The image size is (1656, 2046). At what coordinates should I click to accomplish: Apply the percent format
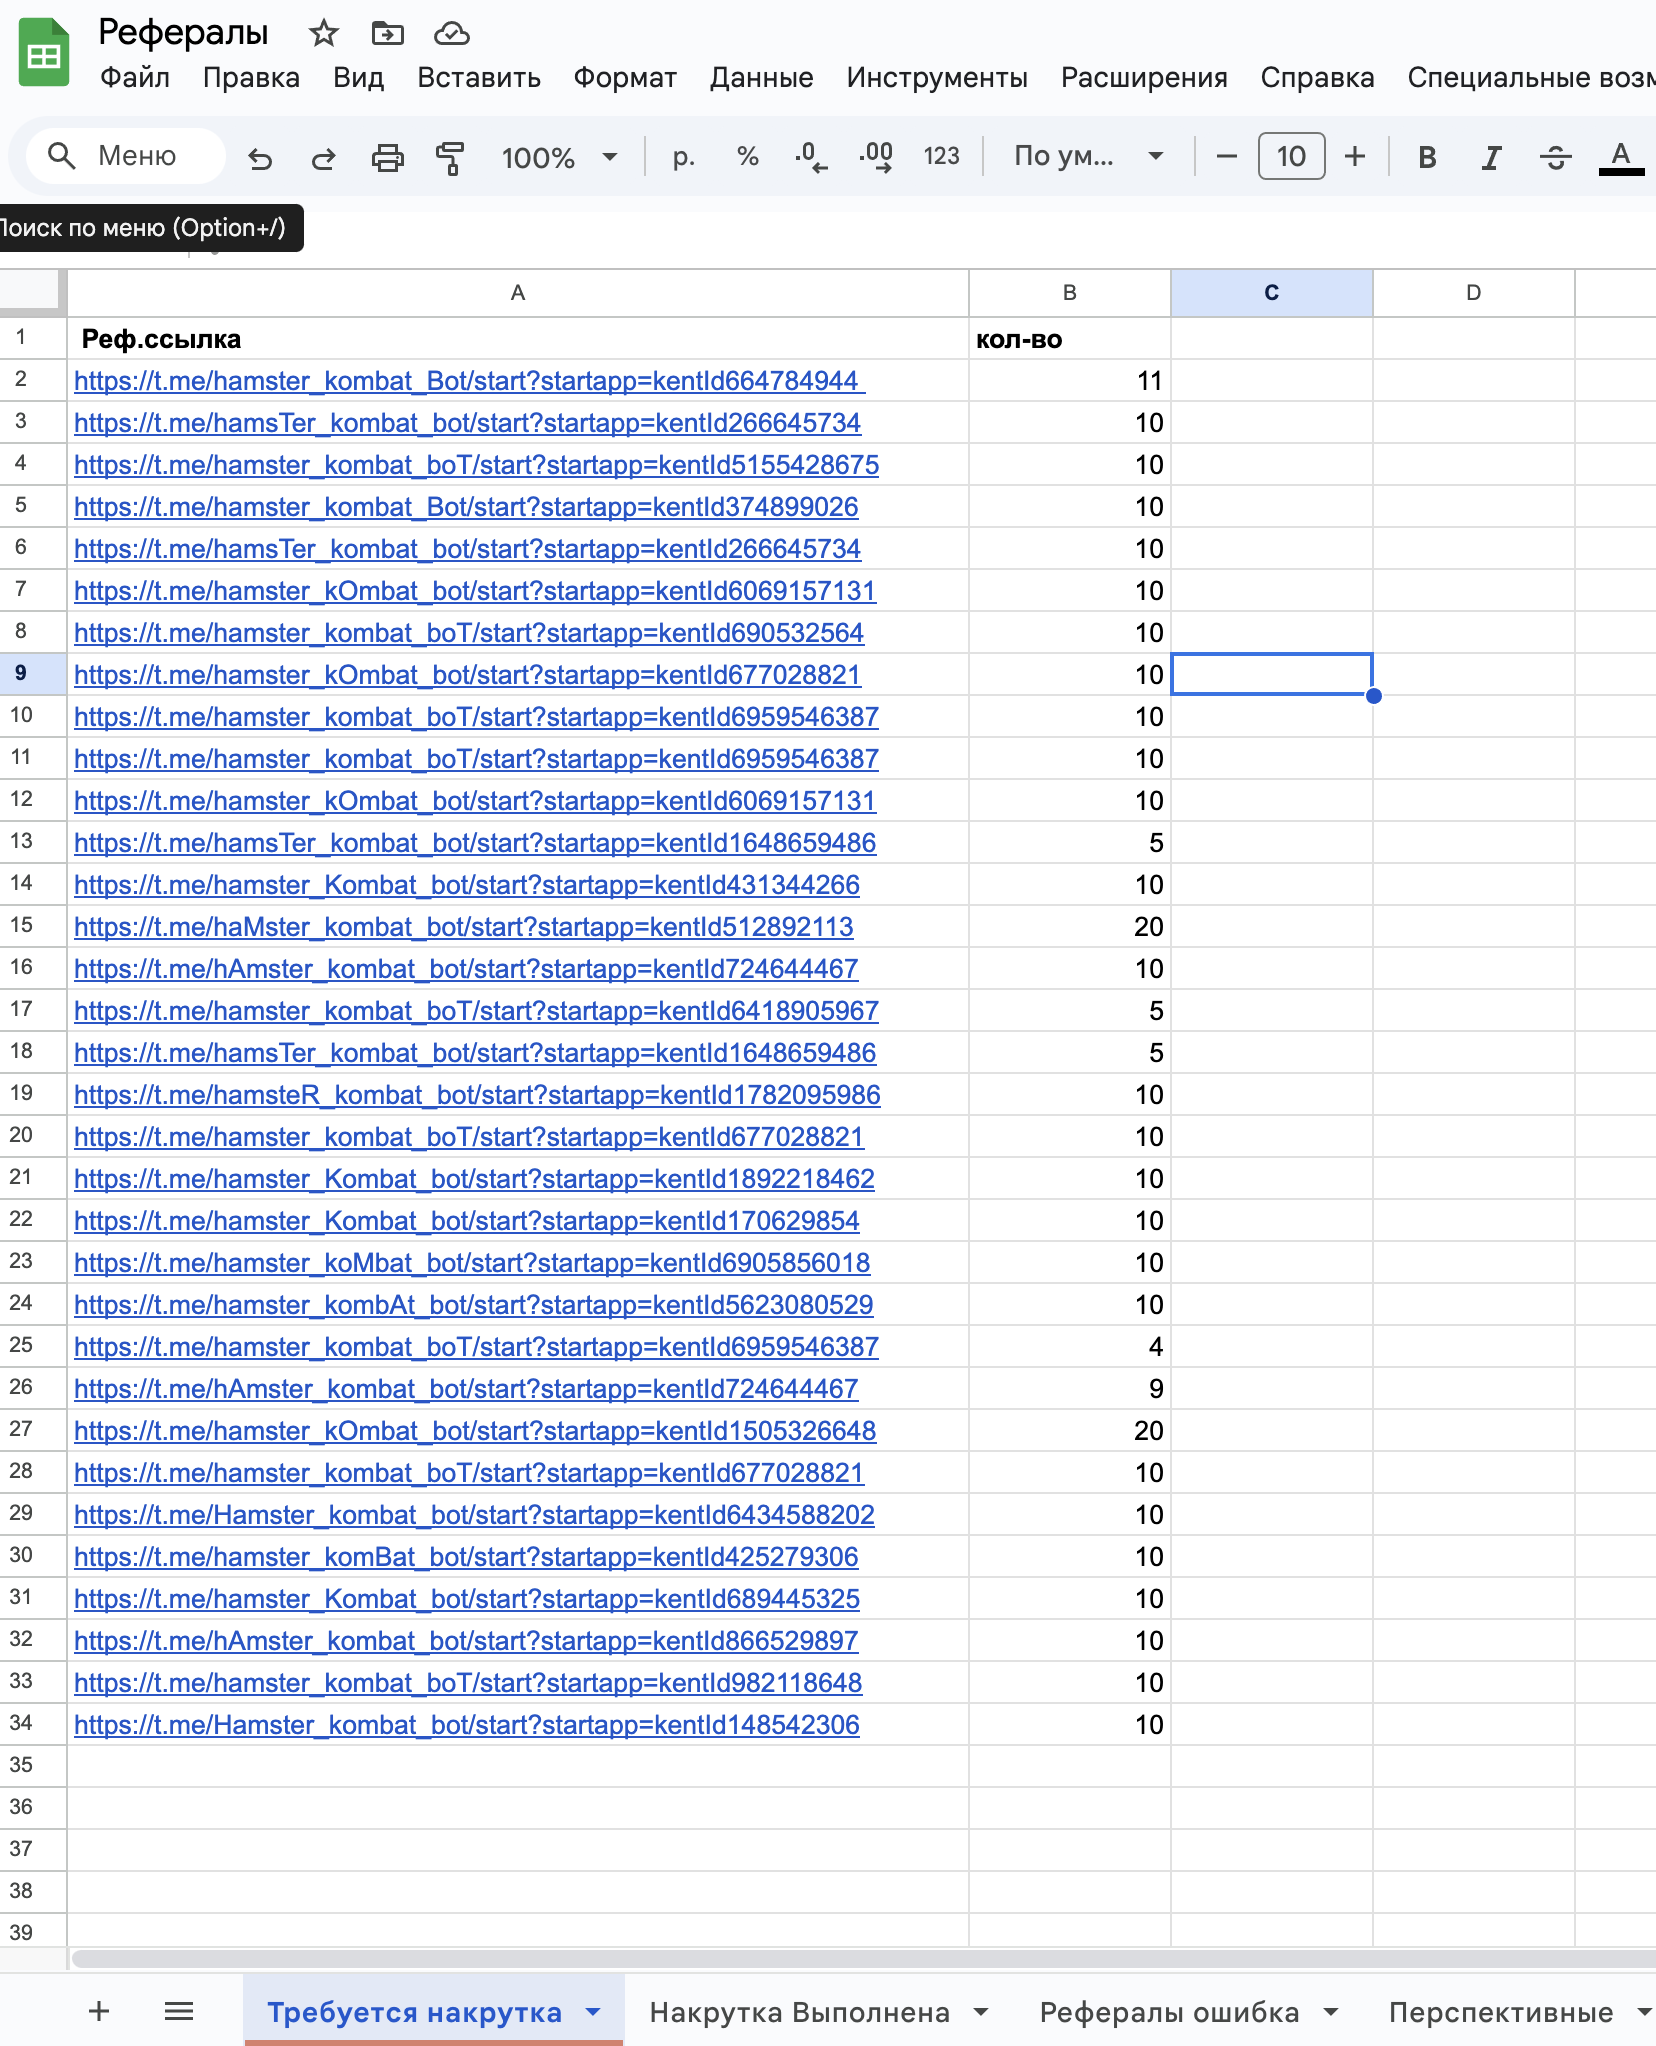748,157
